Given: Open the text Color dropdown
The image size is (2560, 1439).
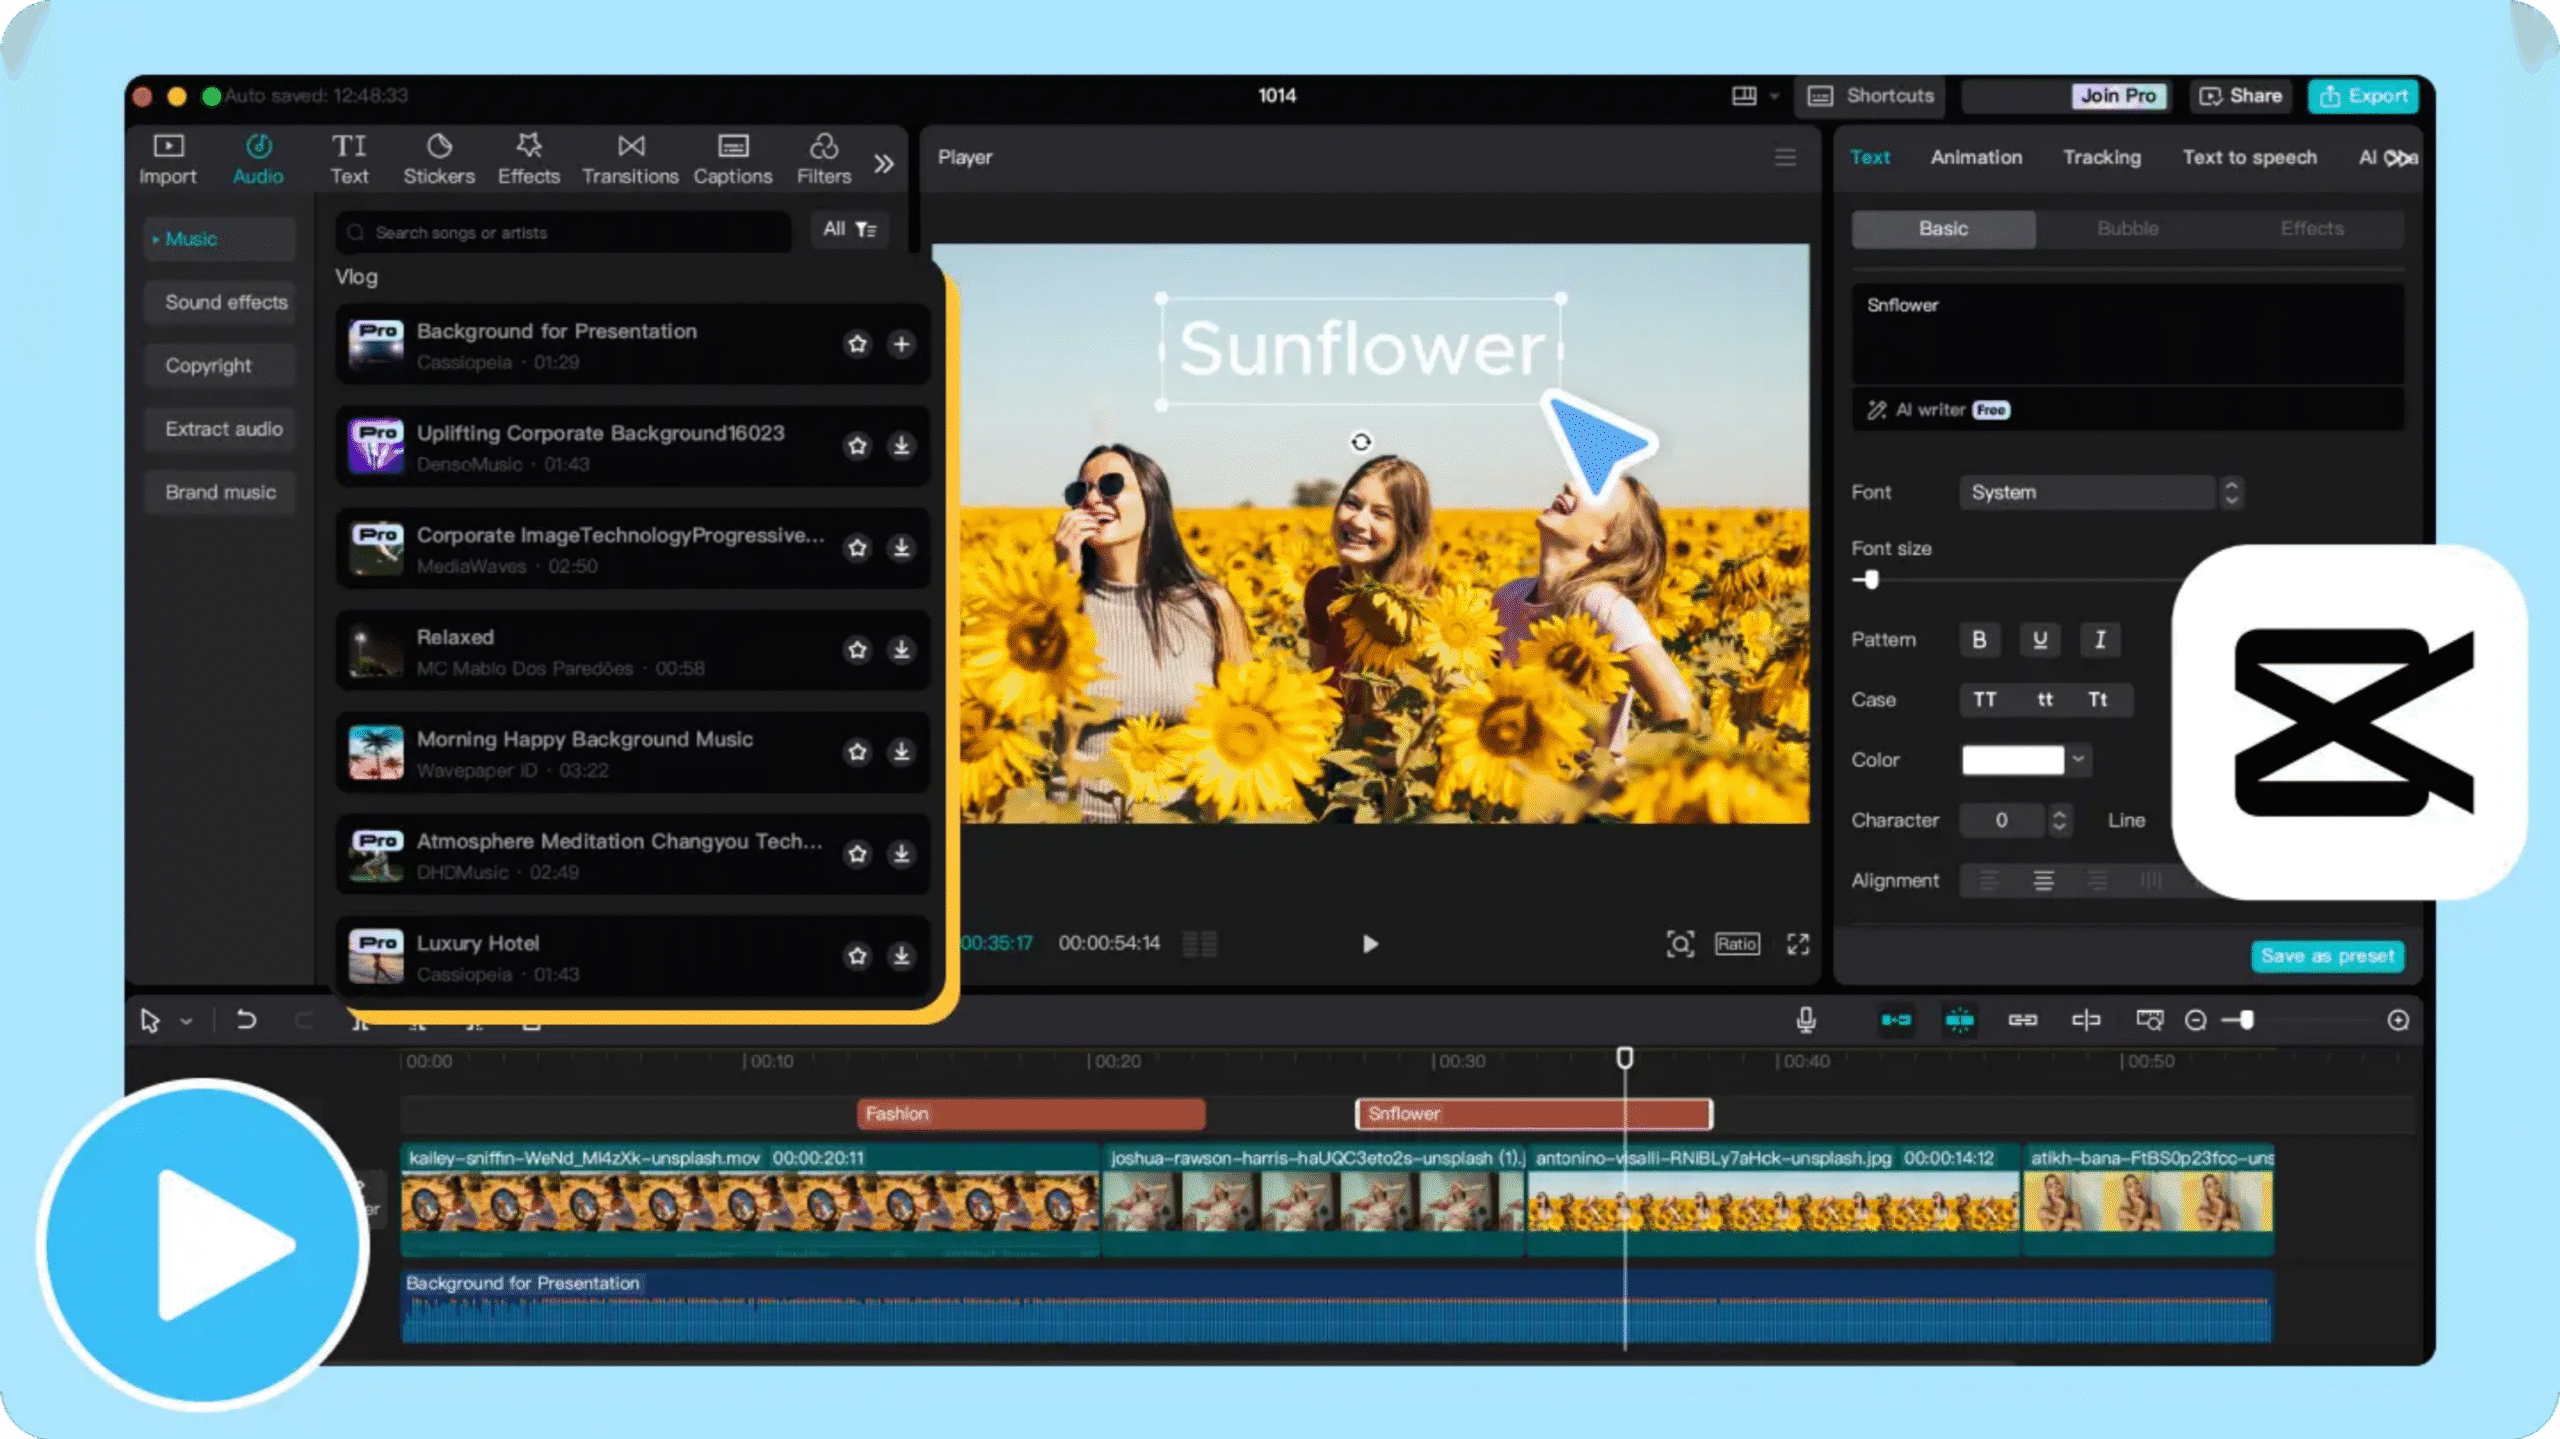Looking at the screenshot, I should pos(2080,760).
